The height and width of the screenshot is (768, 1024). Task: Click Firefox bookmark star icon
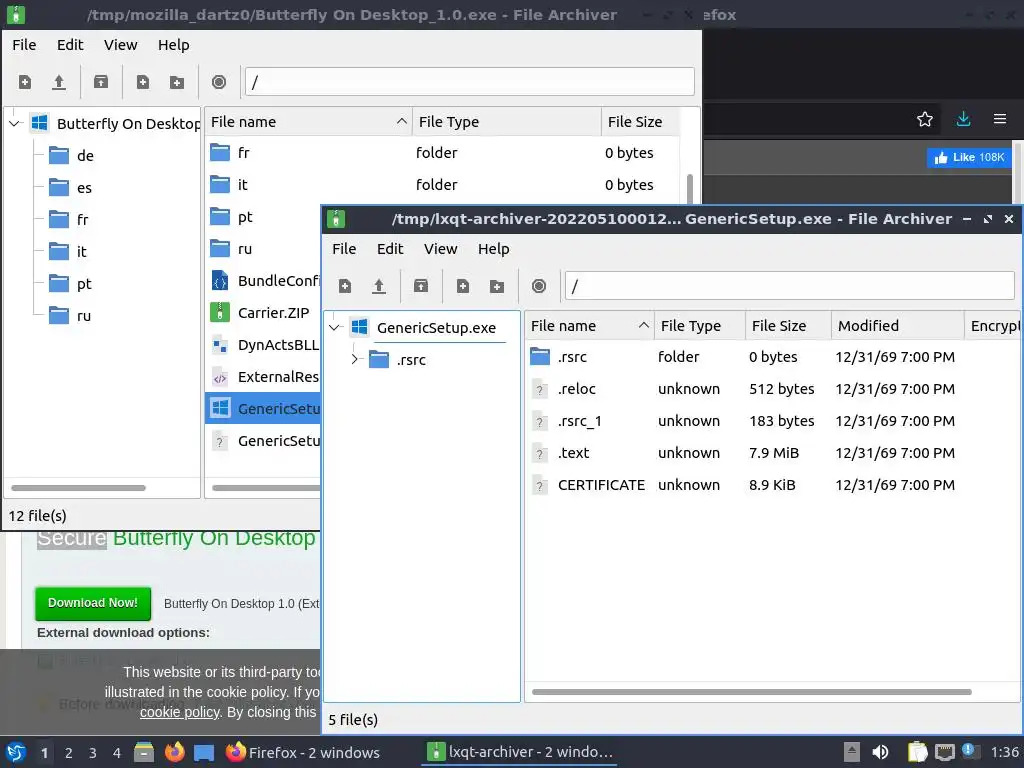[925, 119]
